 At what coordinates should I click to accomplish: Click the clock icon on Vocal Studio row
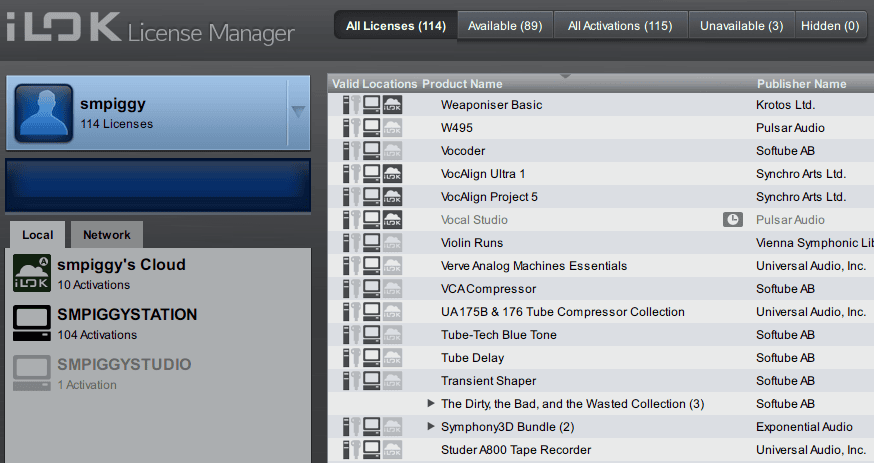pyautogui.click(x=732, y=220)
